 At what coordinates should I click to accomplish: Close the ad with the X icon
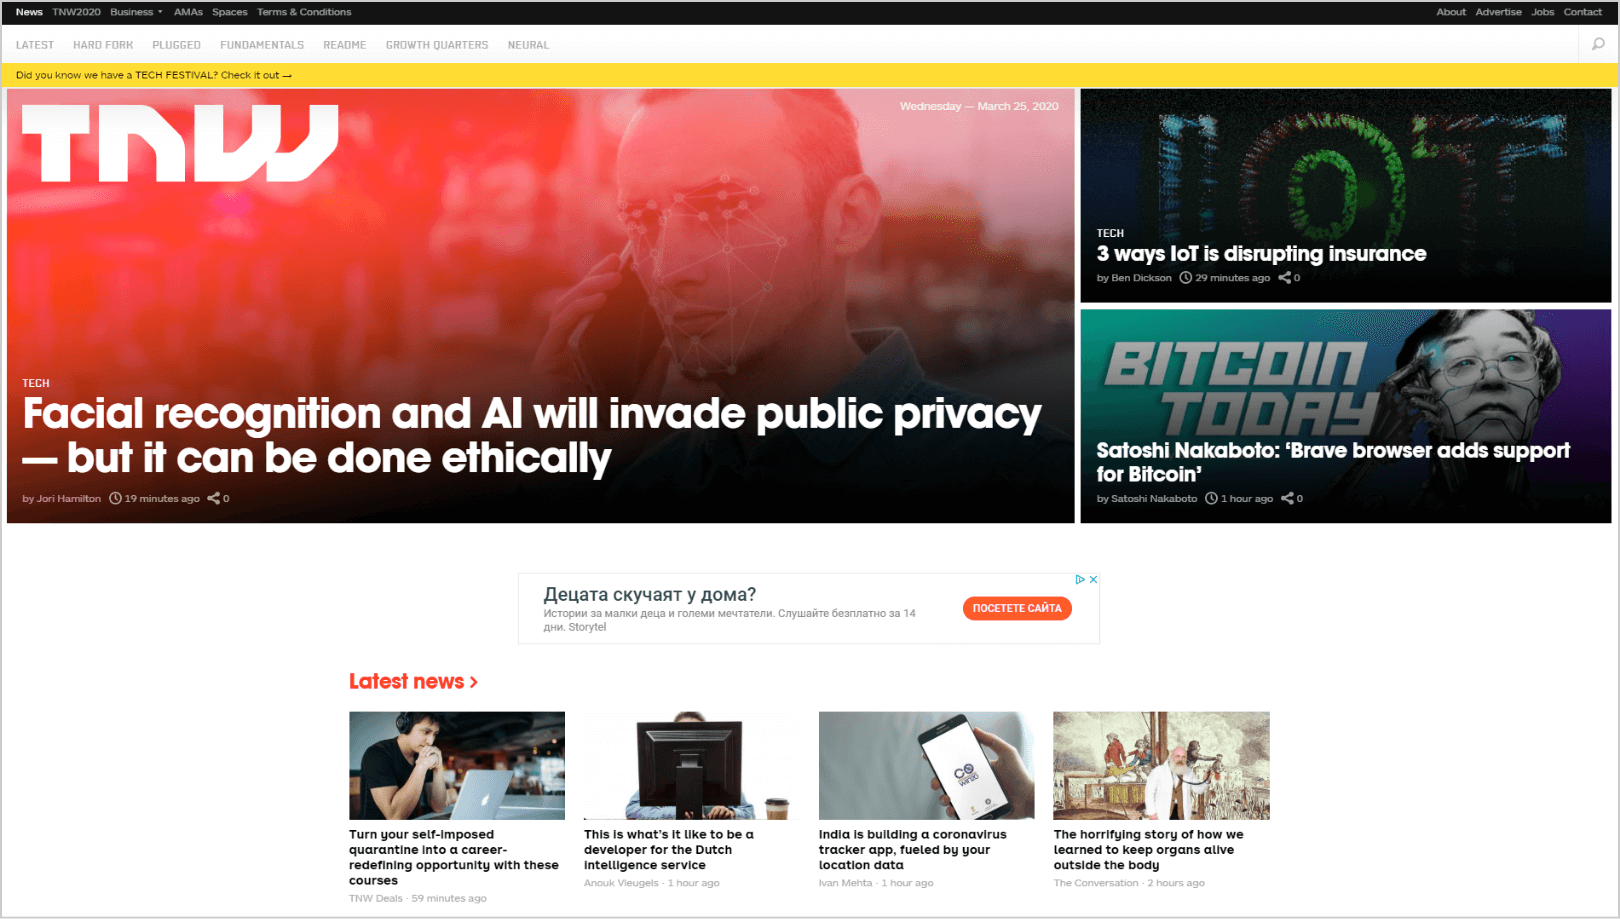1094,579
